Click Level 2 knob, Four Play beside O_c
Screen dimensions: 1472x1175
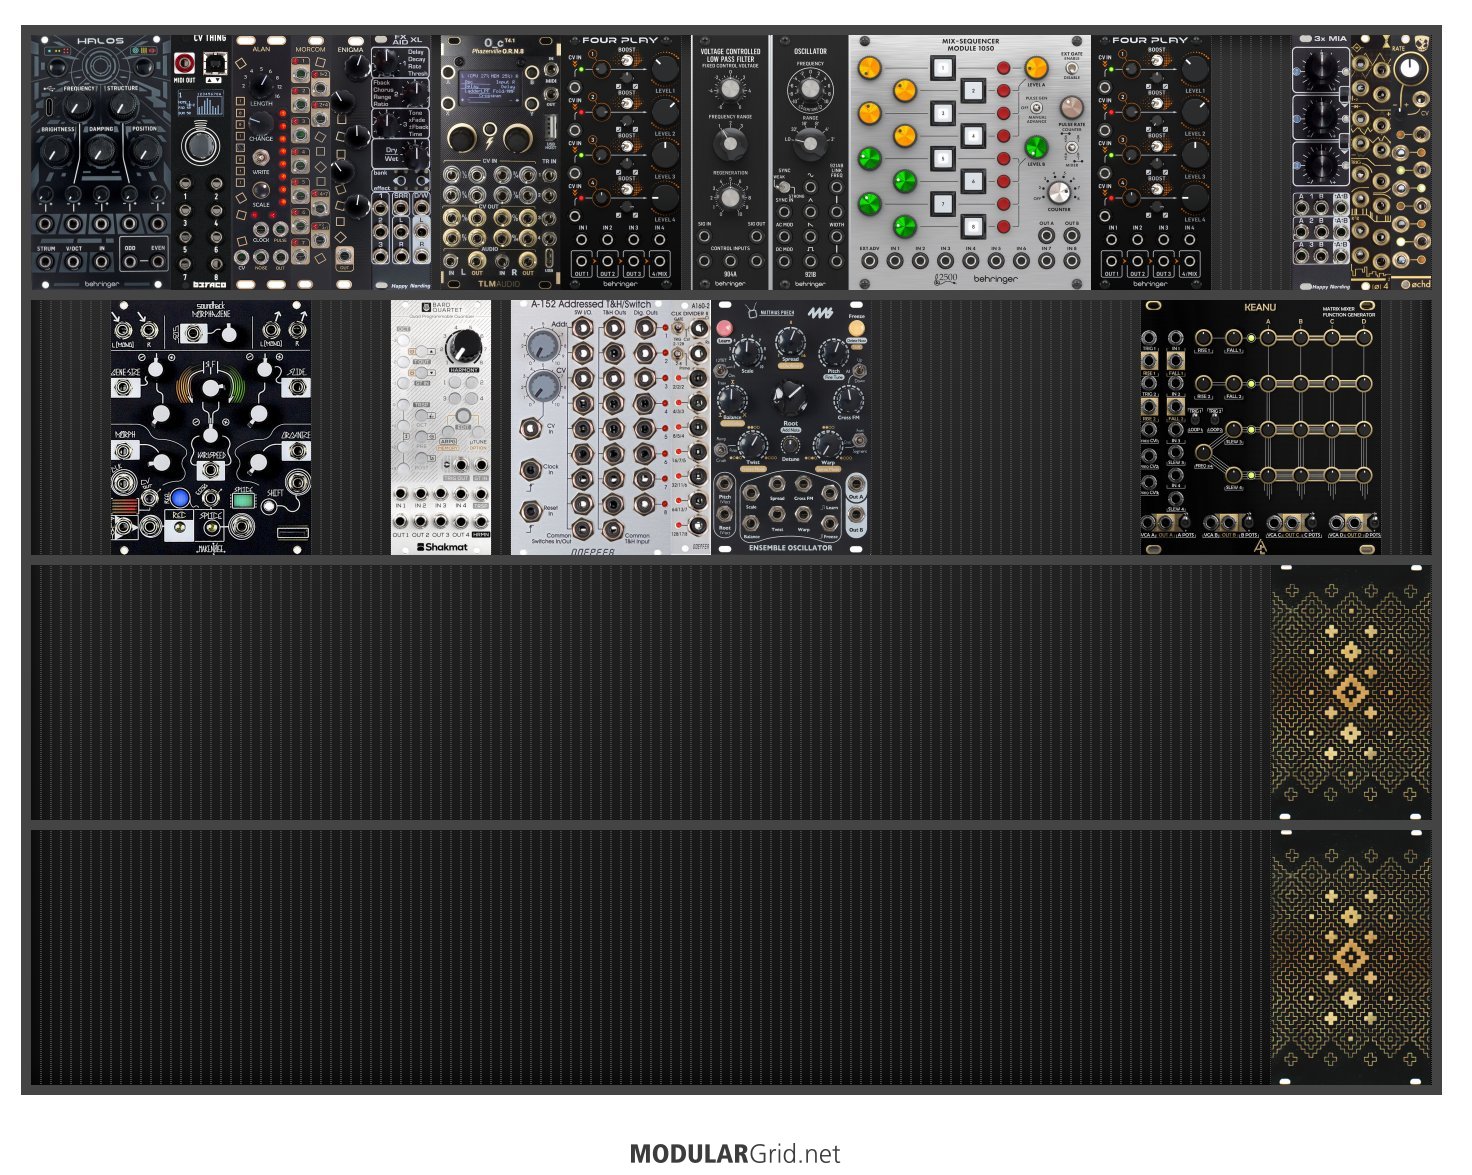[x=664, y=111]
